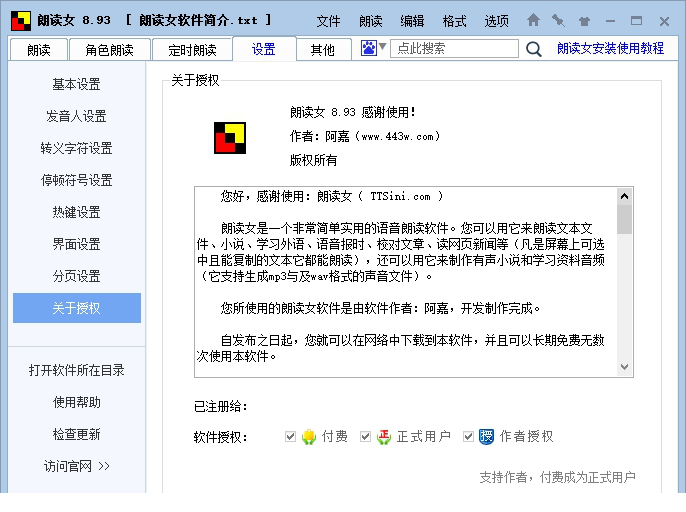Click the Baidu paw search engine icon

pyautogui.click(x=368, y=48)
